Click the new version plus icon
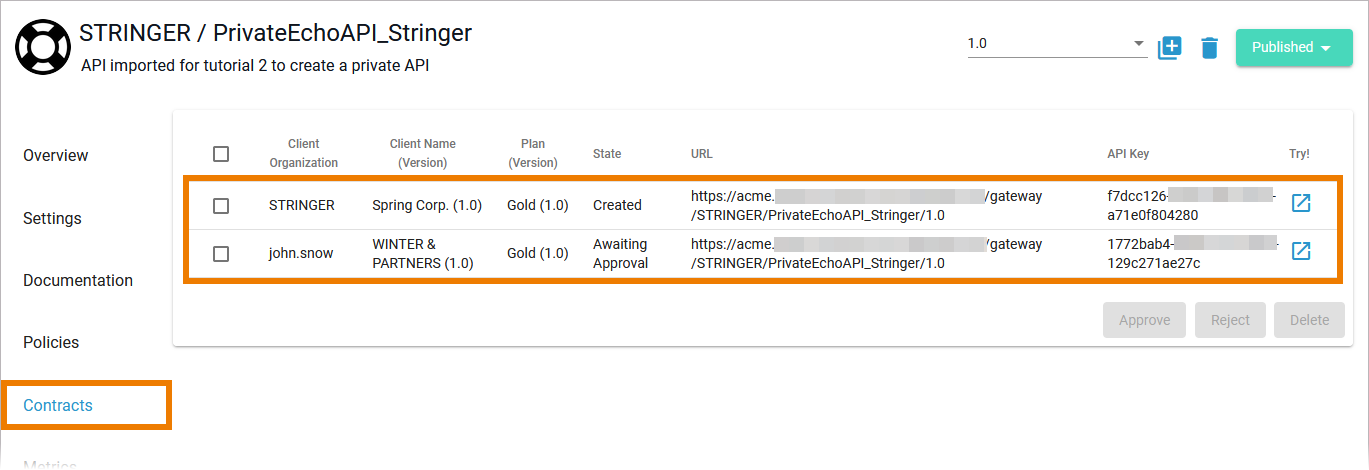The height and width of the screenshot is (470, 1369). click(x=1170, y=47)
